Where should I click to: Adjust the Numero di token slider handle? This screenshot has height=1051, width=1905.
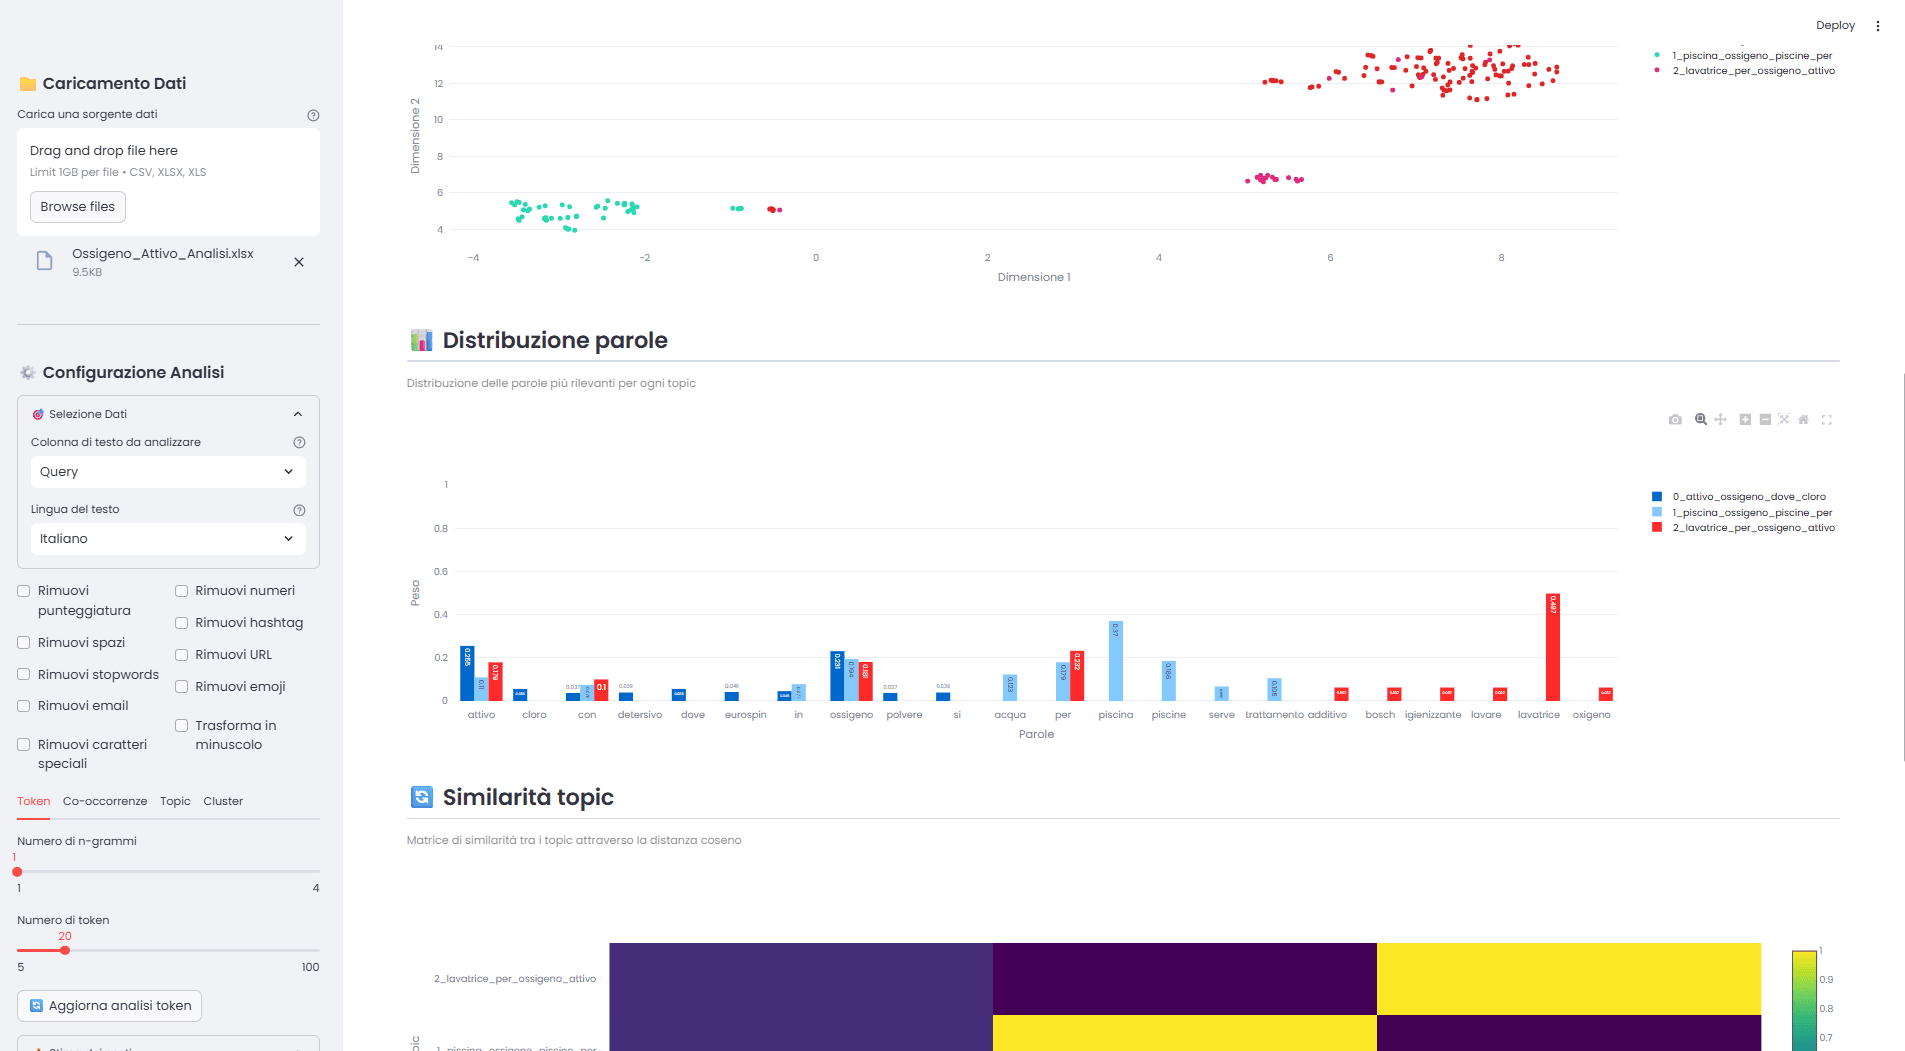65,951
